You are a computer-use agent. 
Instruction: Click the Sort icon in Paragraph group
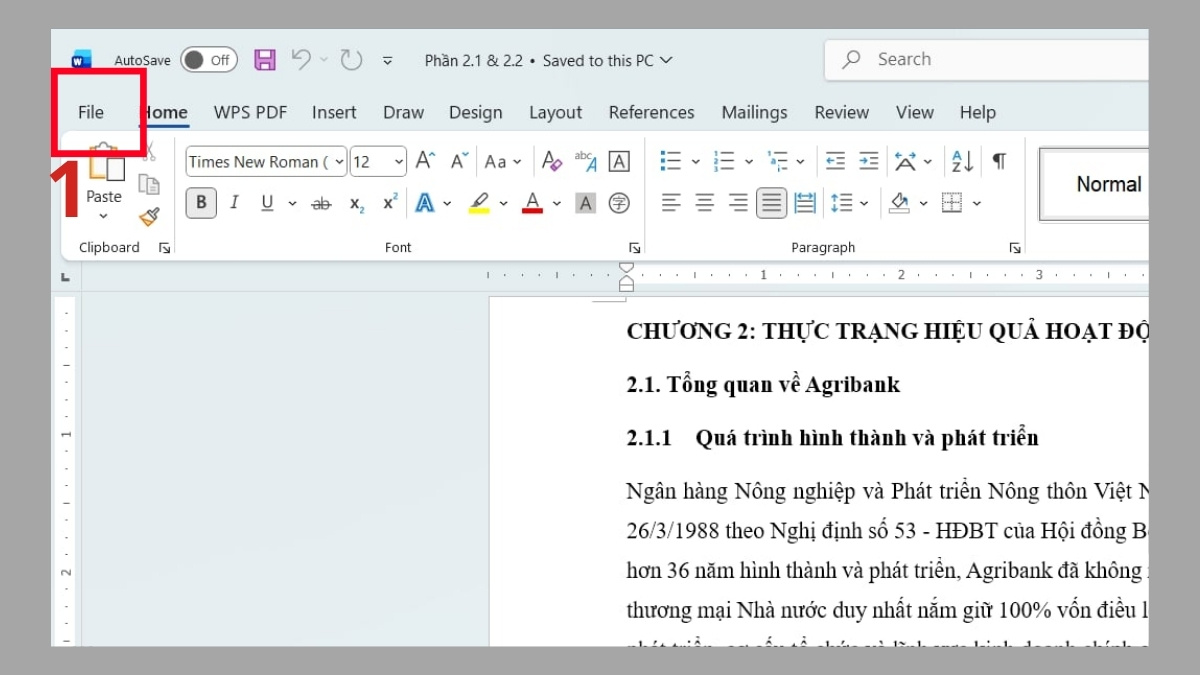[961, 161]
